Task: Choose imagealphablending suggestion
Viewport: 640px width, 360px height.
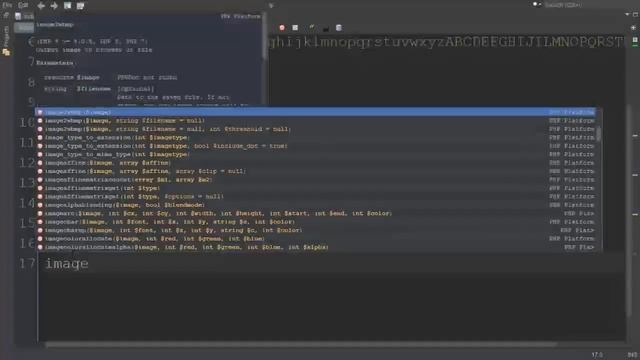Action: [315, 205]
